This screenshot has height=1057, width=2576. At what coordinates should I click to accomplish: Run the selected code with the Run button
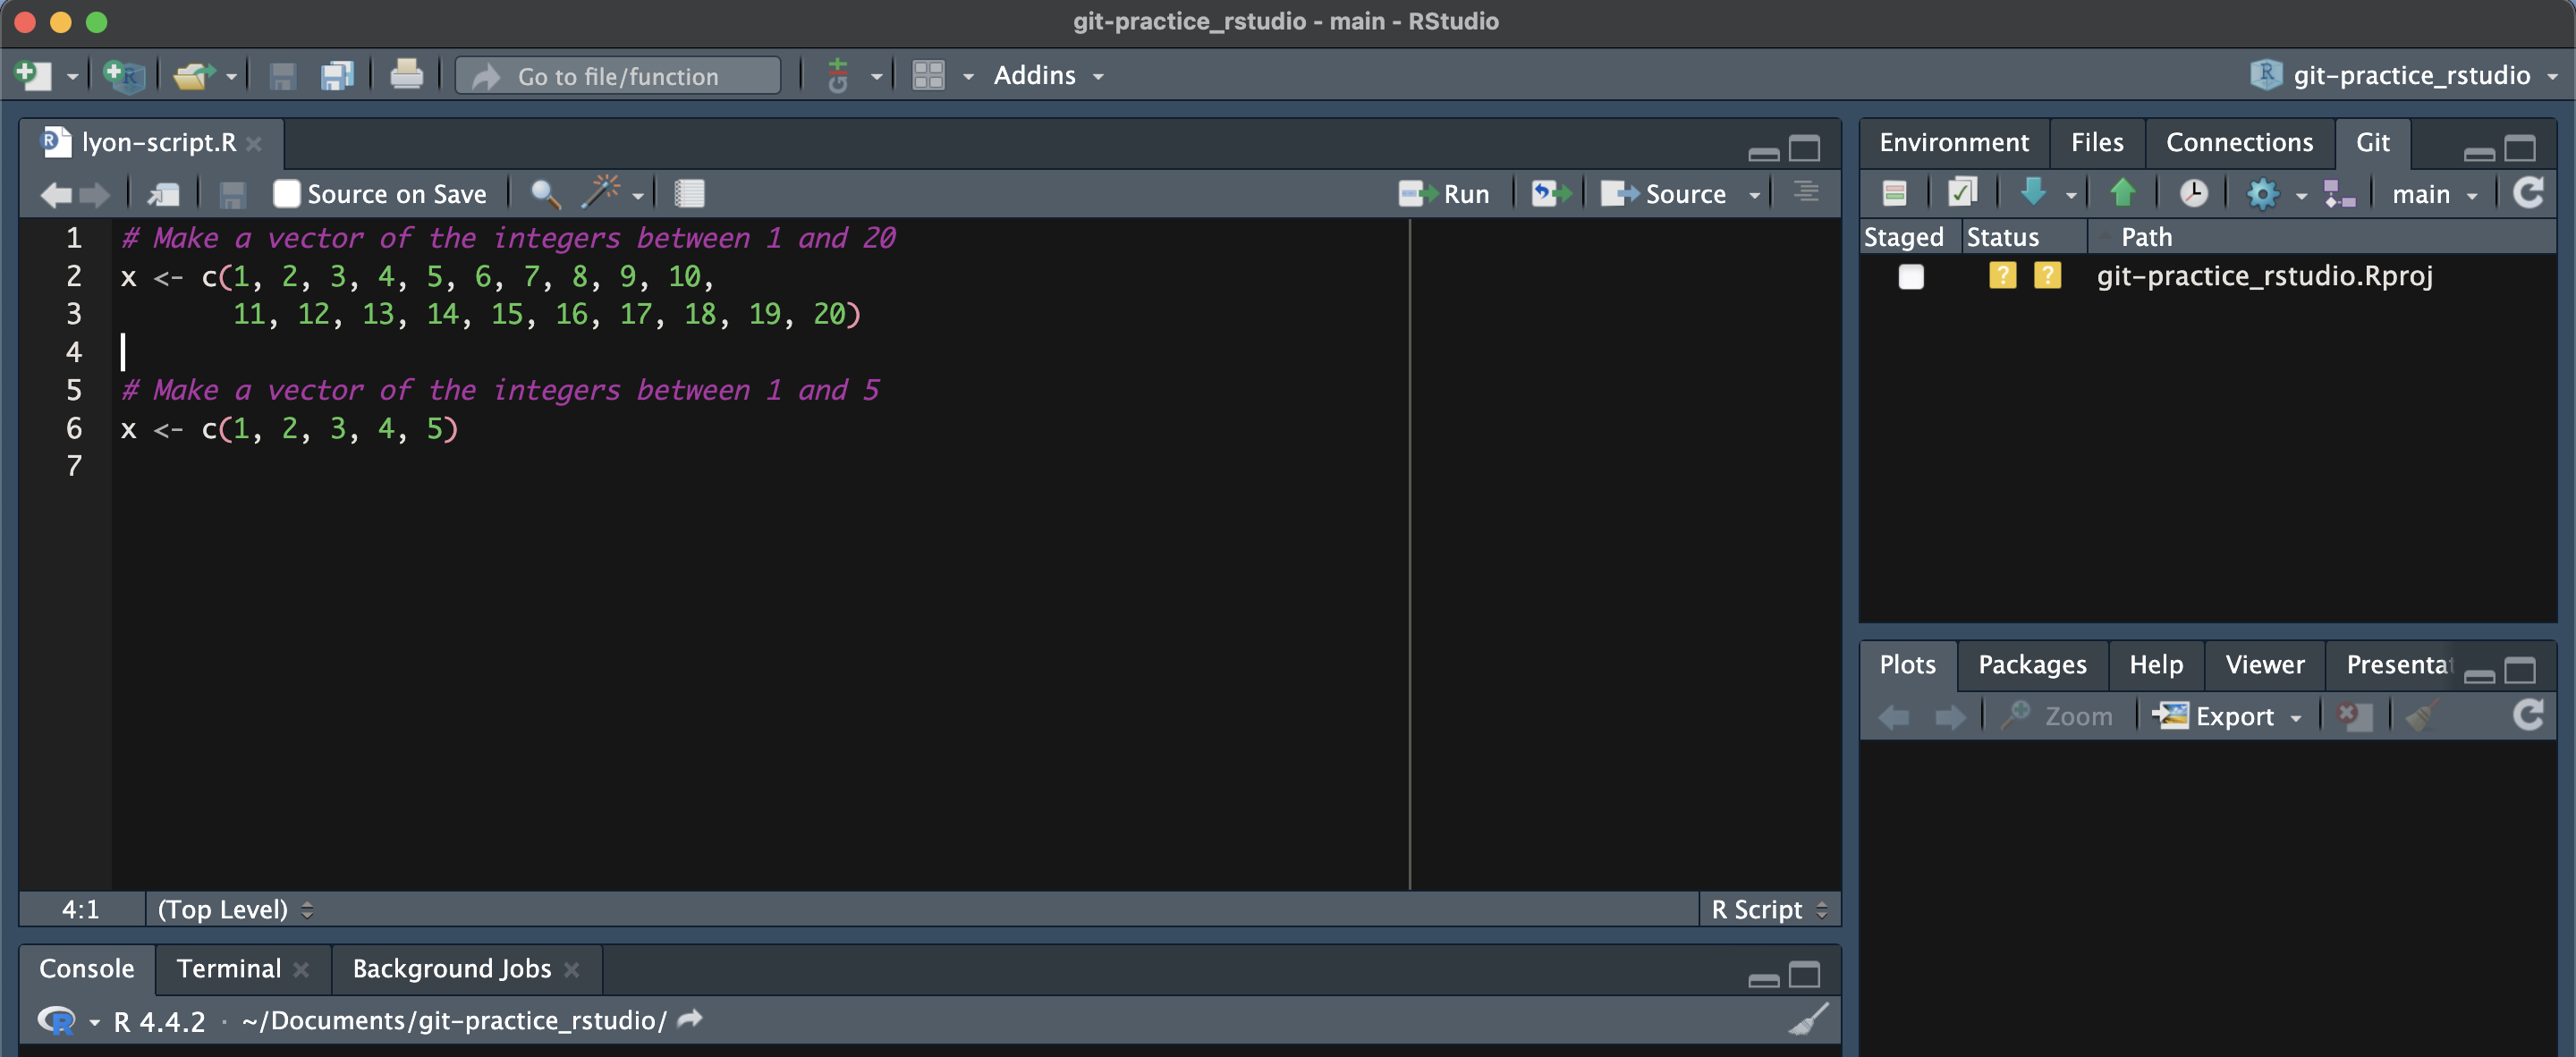pos(1445,193)
